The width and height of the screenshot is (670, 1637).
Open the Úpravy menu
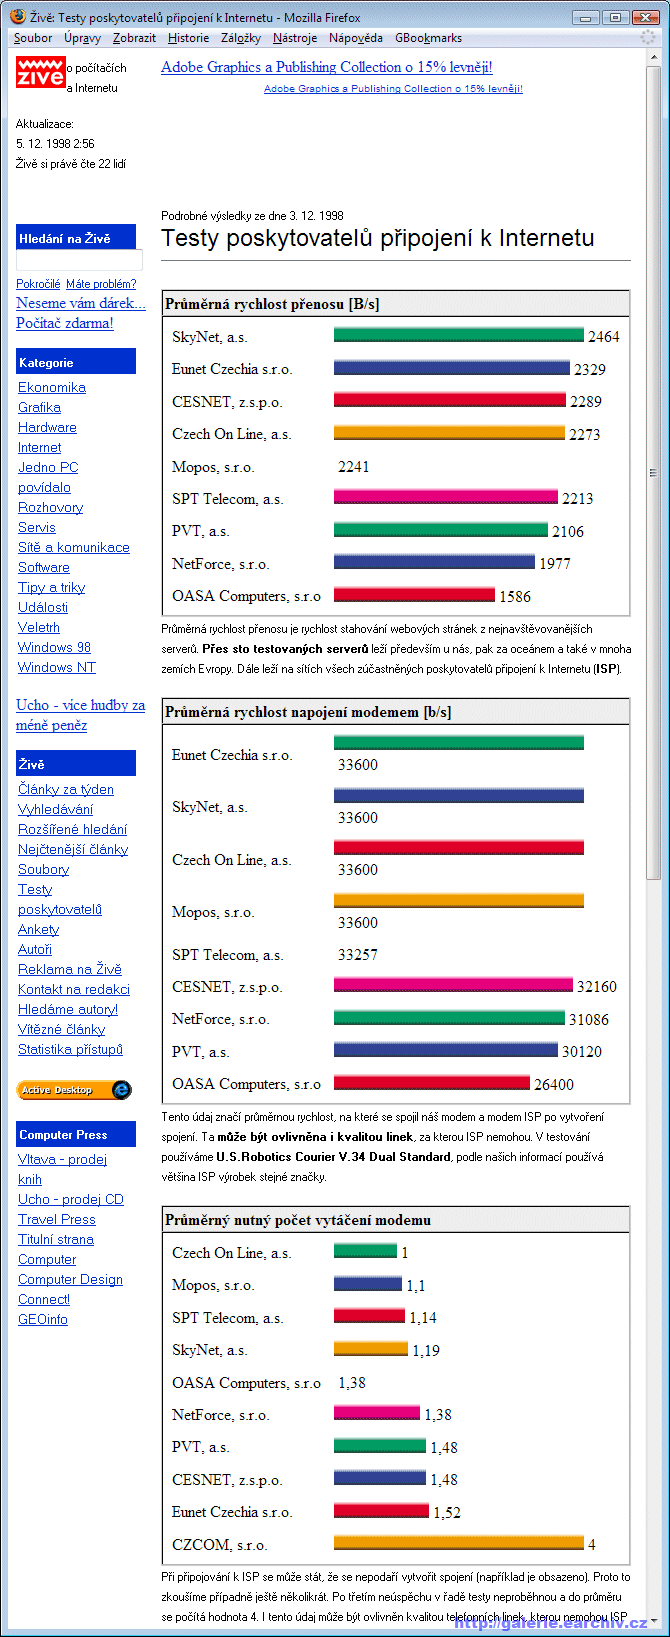(82, 38)
